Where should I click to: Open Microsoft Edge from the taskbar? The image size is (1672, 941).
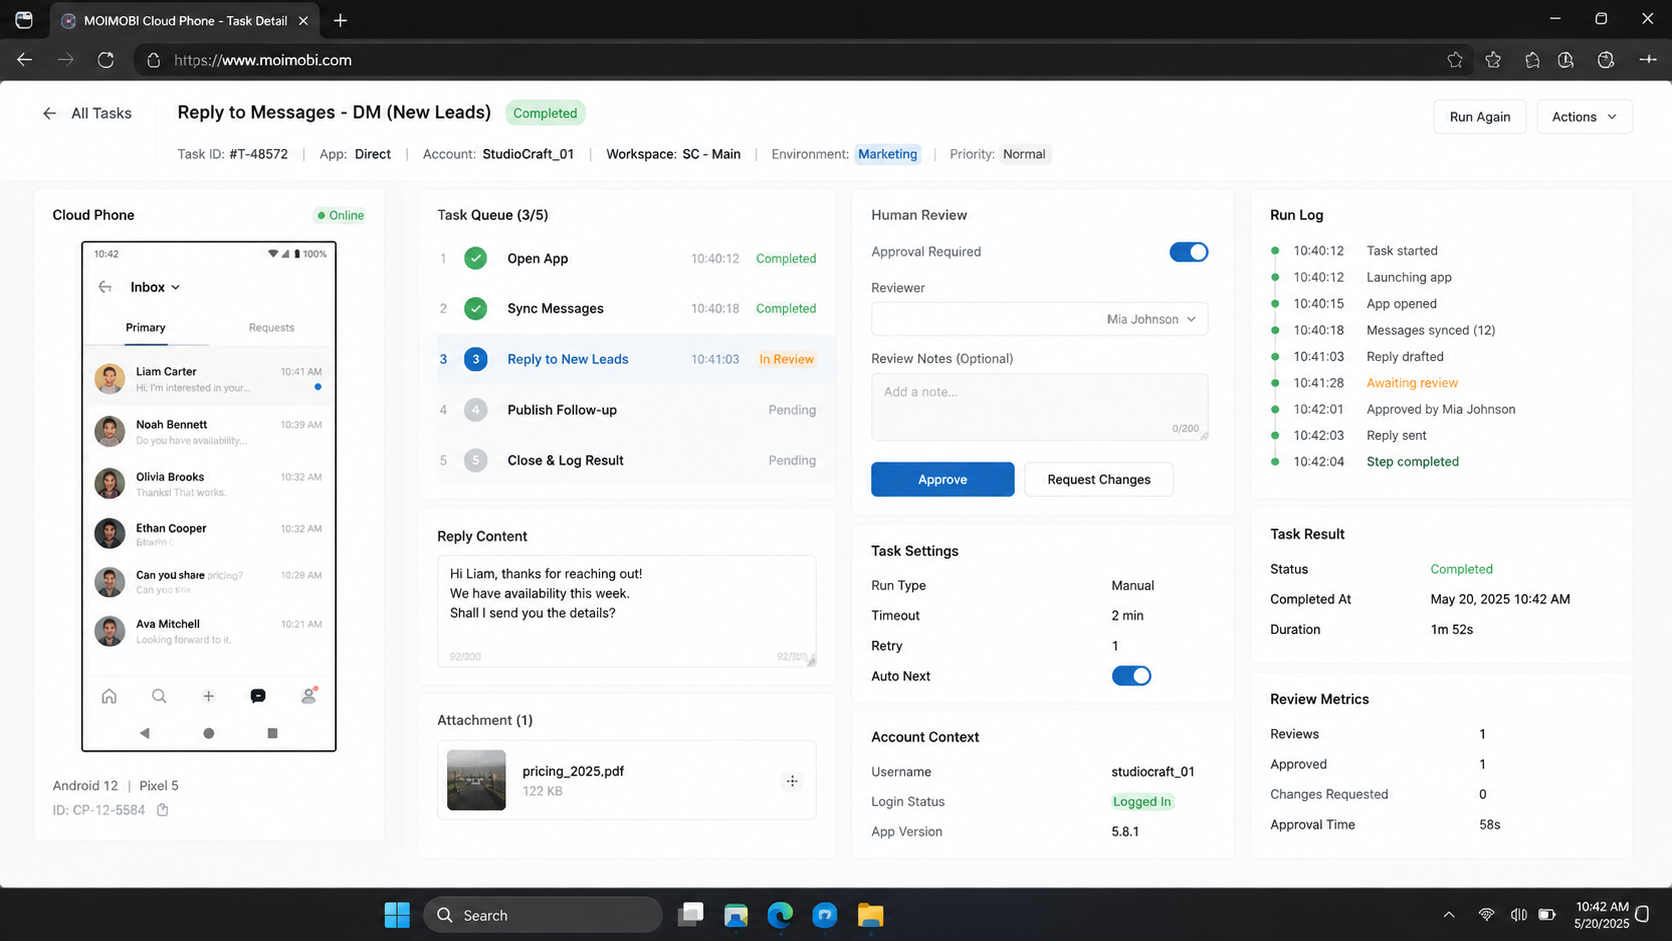click(x=780, y=914)
